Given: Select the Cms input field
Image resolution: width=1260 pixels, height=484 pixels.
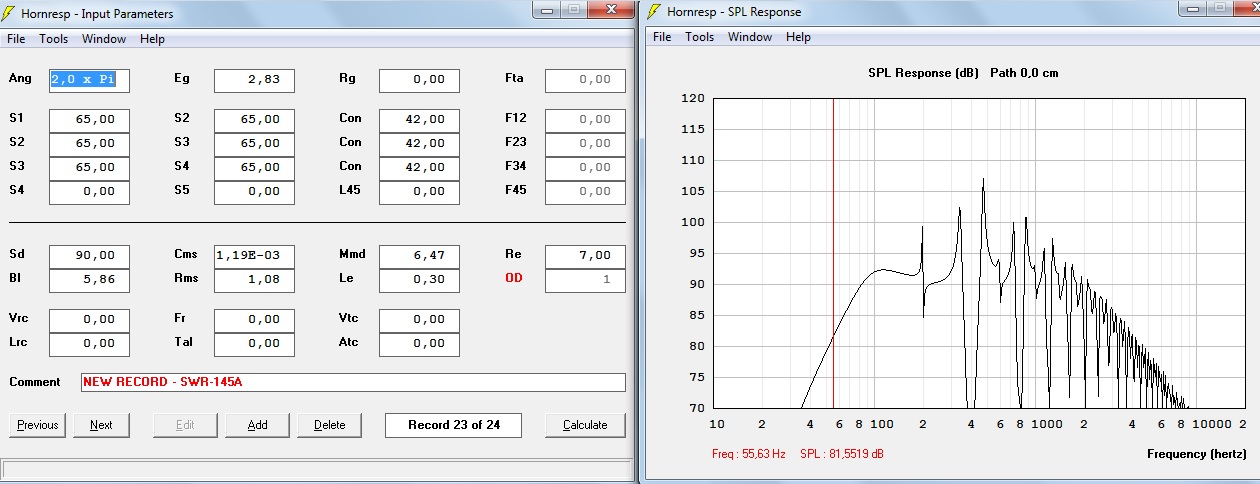Looking at the screenshot, I should point(254,256).
